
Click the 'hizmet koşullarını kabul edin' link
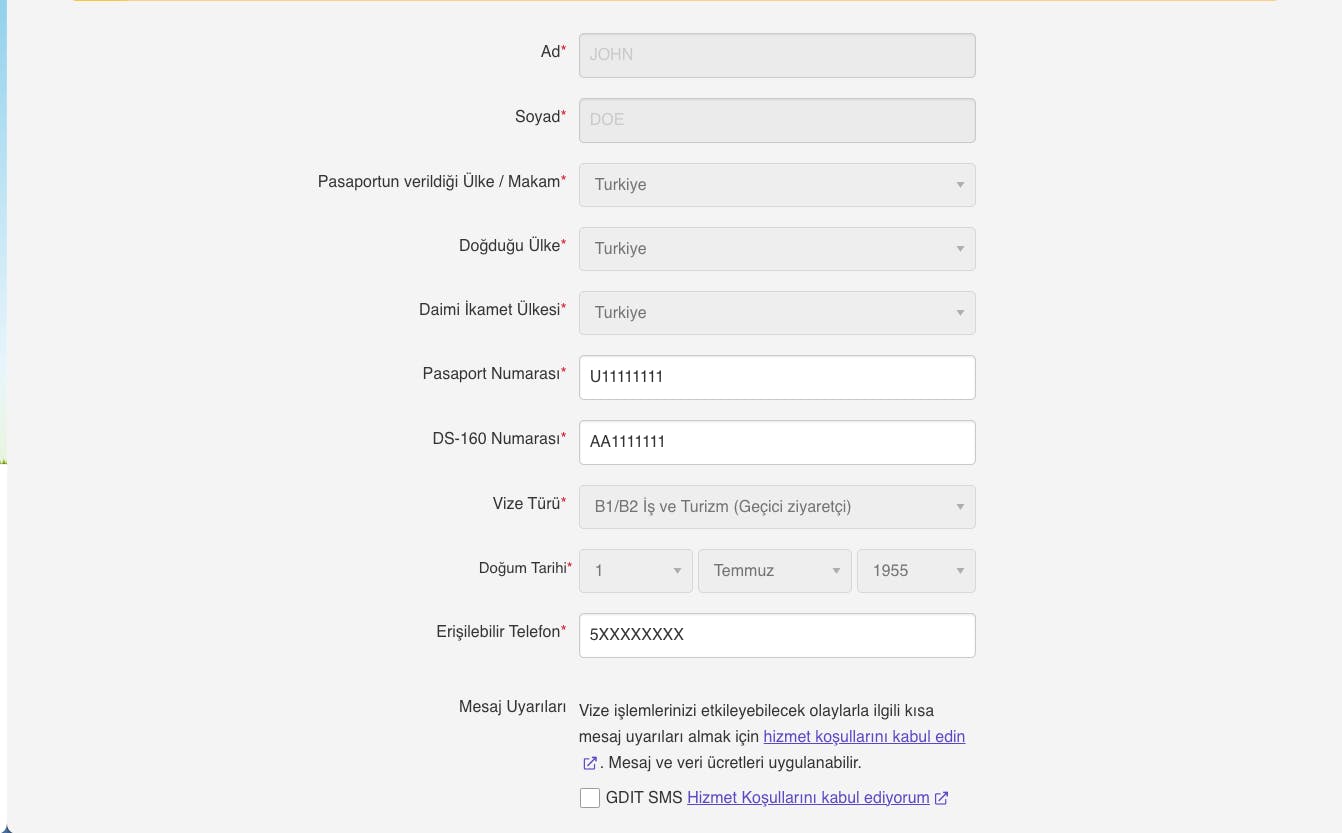pos(864,737)
